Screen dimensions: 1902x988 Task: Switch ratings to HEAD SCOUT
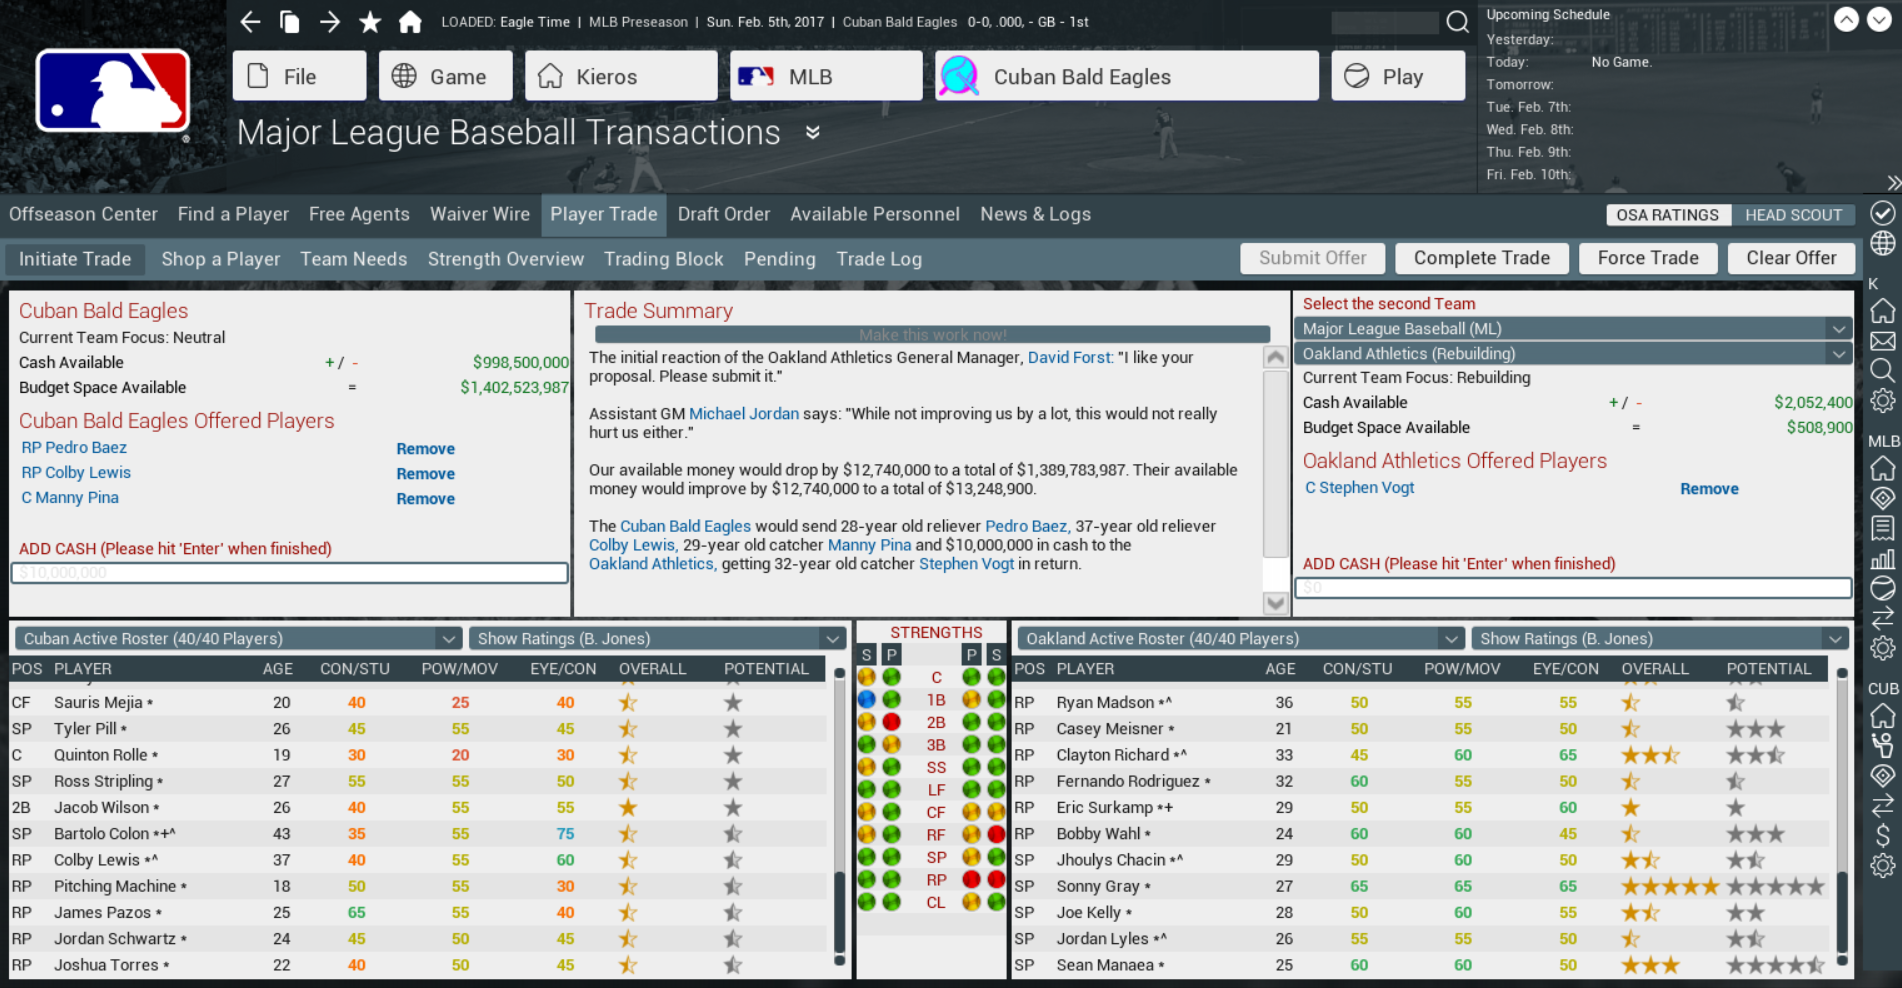pos(1793,215)
